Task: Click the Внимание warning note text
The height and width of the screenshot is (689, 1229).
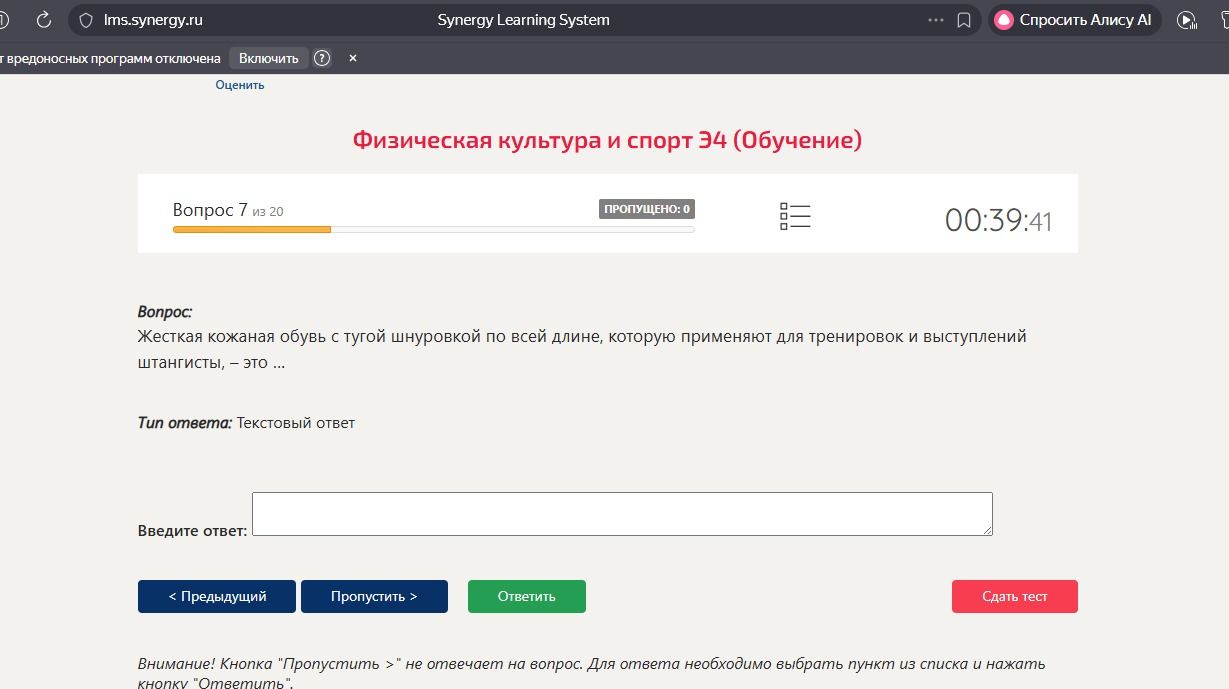Action: pyautogui.click(x=591, y=673)
